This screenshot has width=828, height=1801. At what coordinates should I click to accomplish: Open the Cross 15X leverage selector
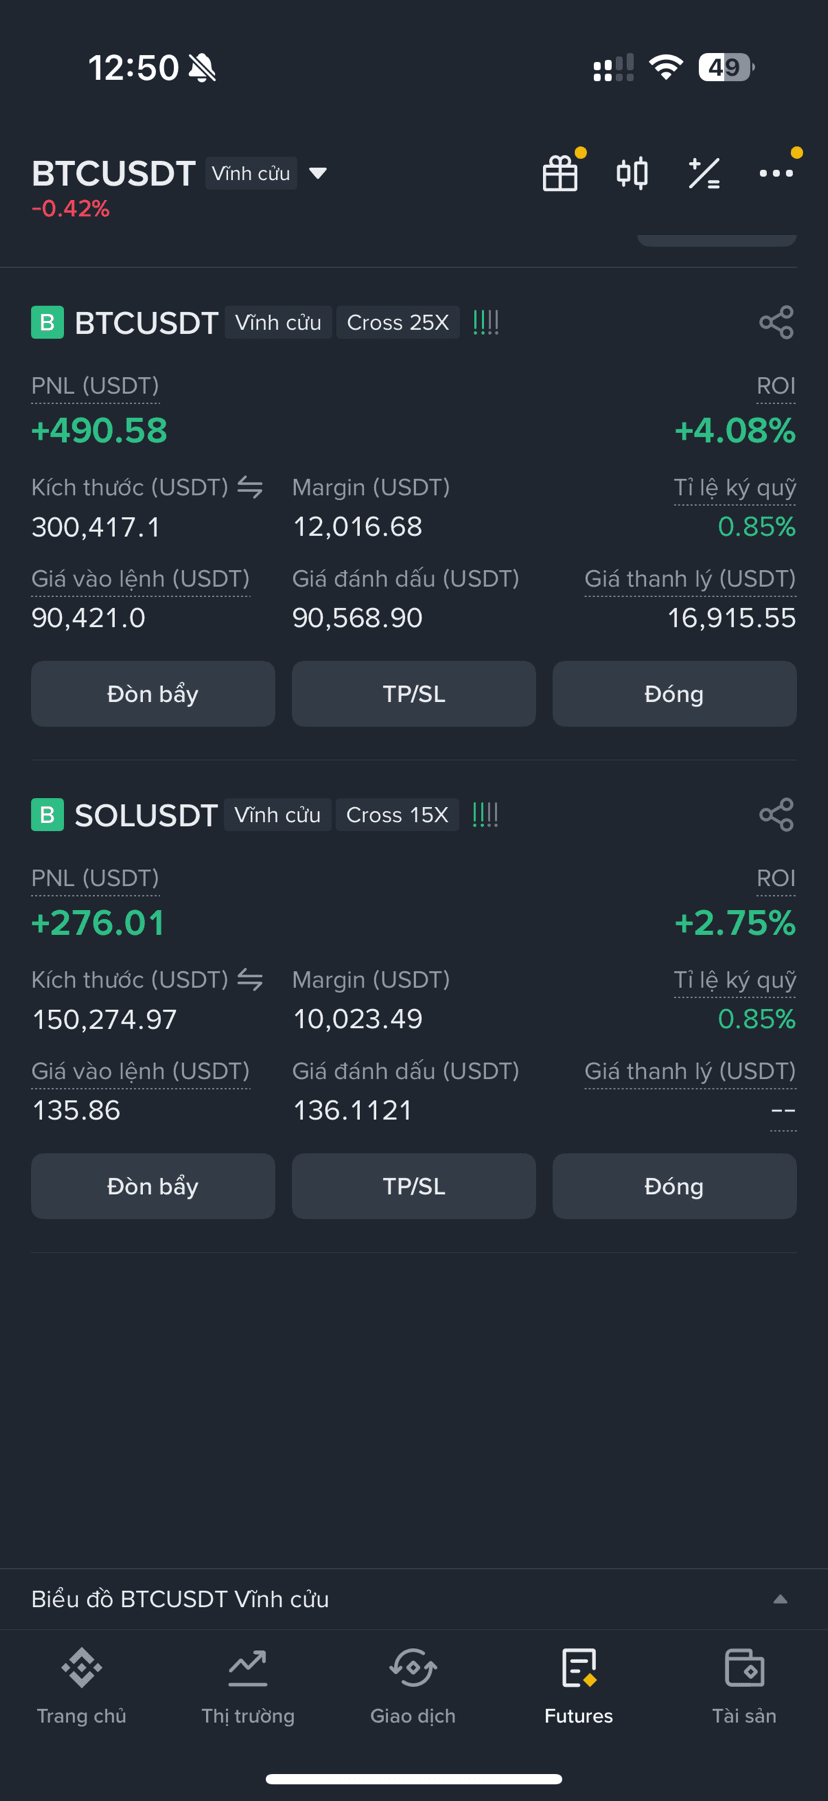[x=397, y=814]
